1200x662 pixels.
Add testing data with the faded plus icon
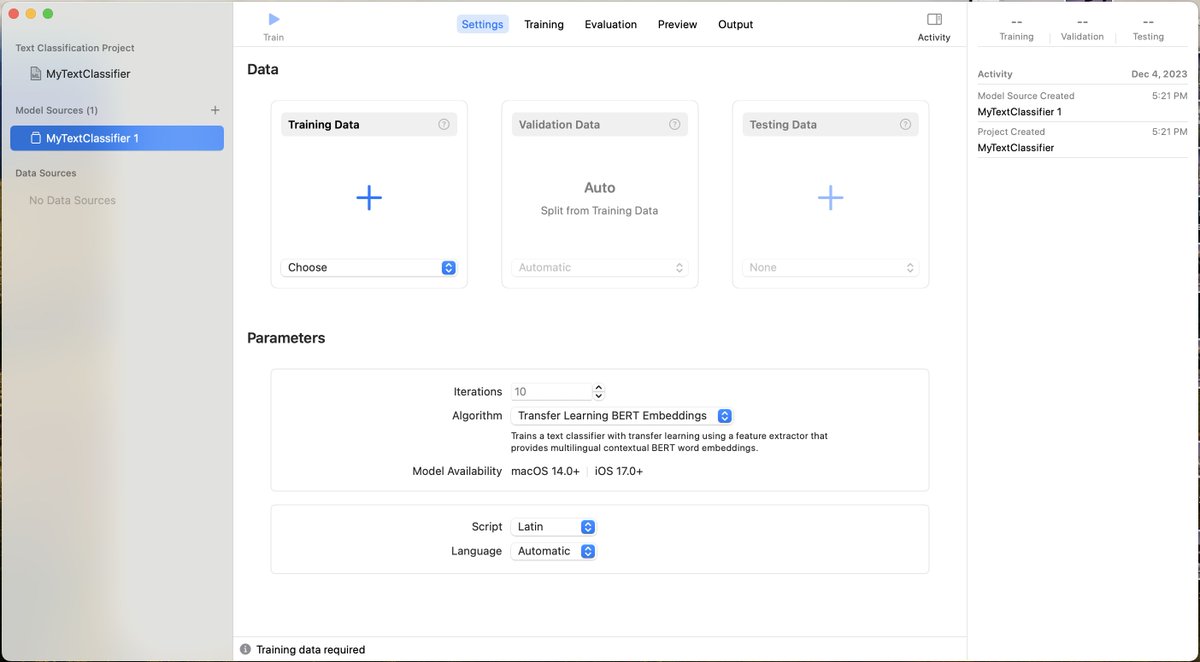(830, 198)
